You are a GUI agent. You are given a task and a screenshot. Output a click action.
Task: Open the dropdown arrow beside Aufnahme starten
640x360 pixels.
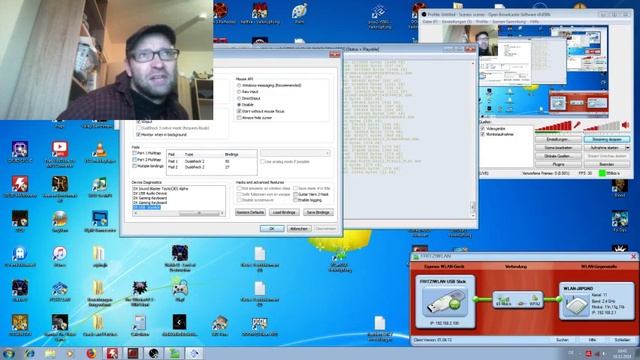pos(628,148)
